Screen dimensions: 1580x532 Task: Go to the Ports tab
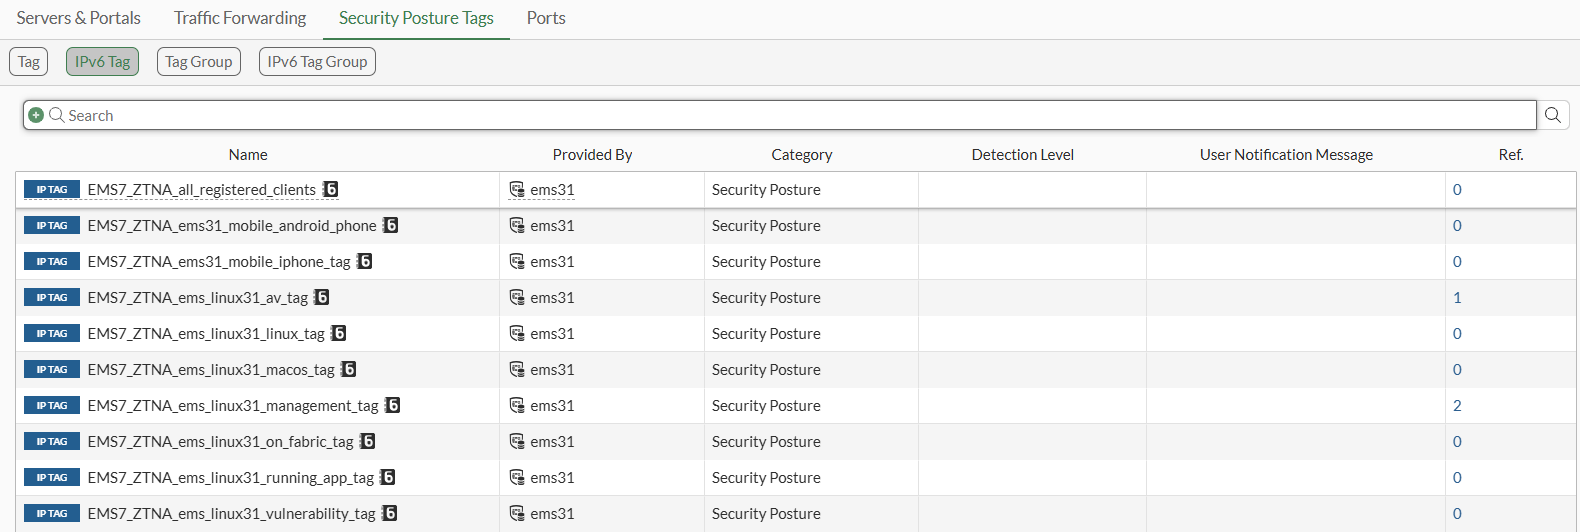pos(546,18)
